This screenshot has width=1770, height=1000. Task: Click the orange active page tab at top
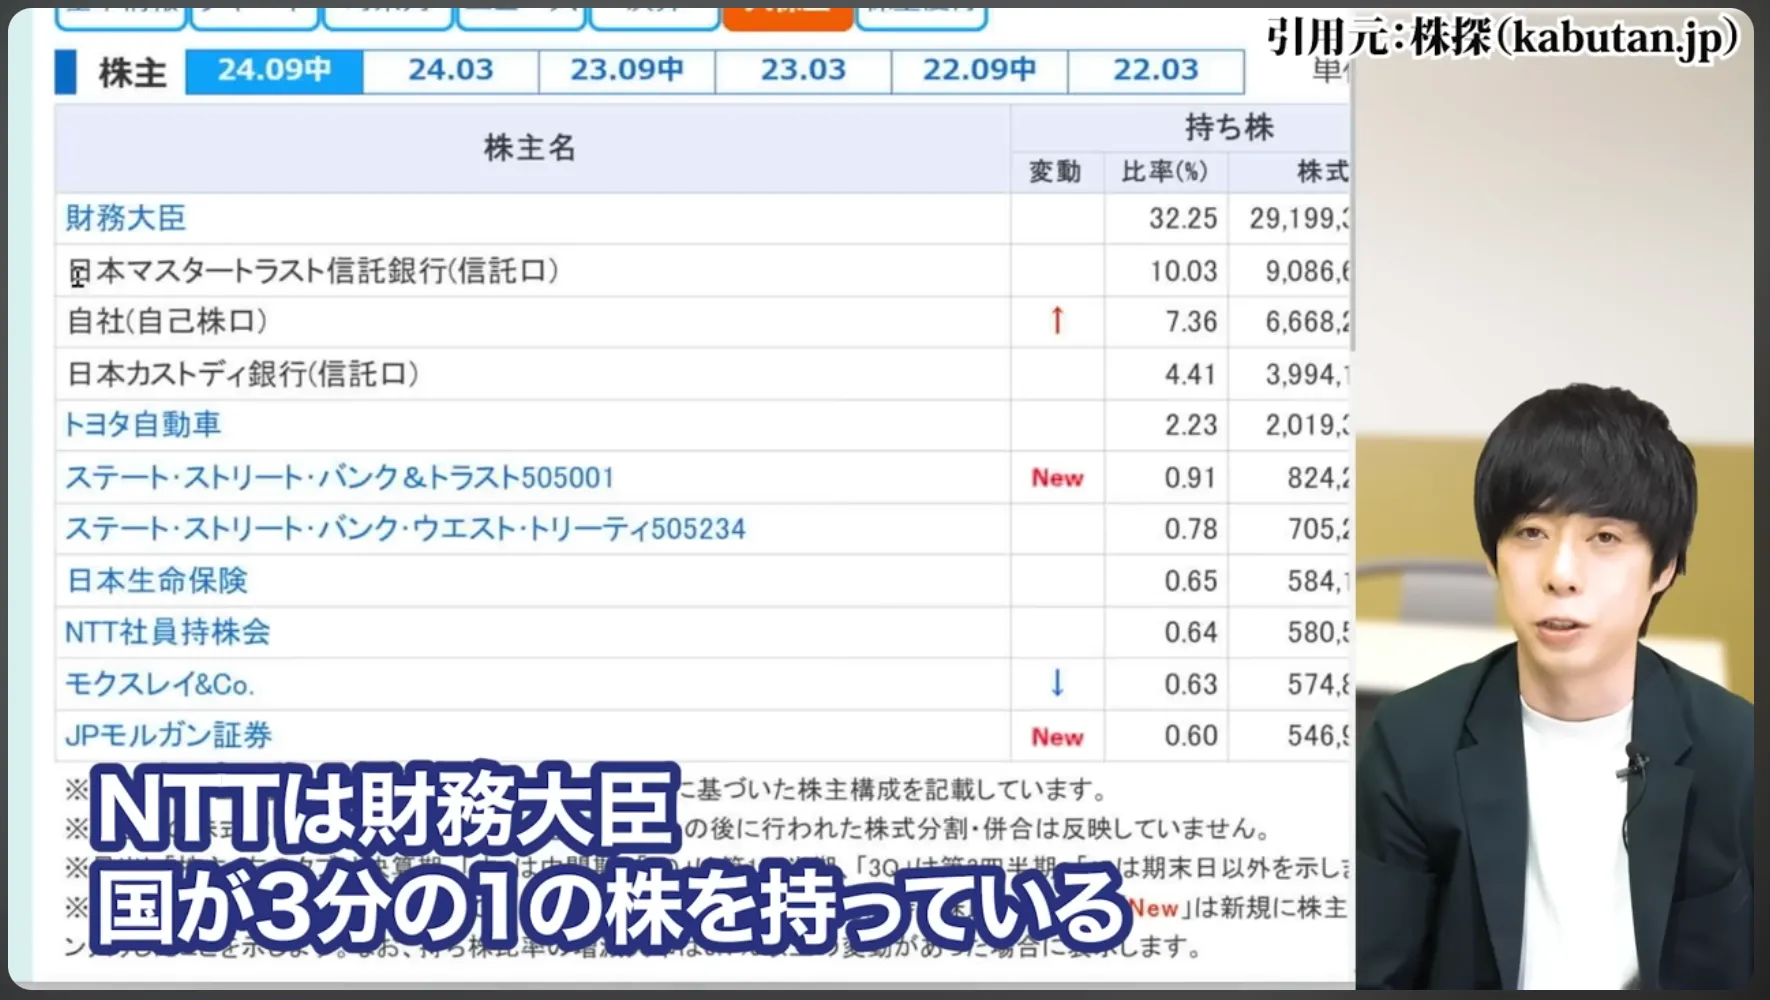pos(788,18)
